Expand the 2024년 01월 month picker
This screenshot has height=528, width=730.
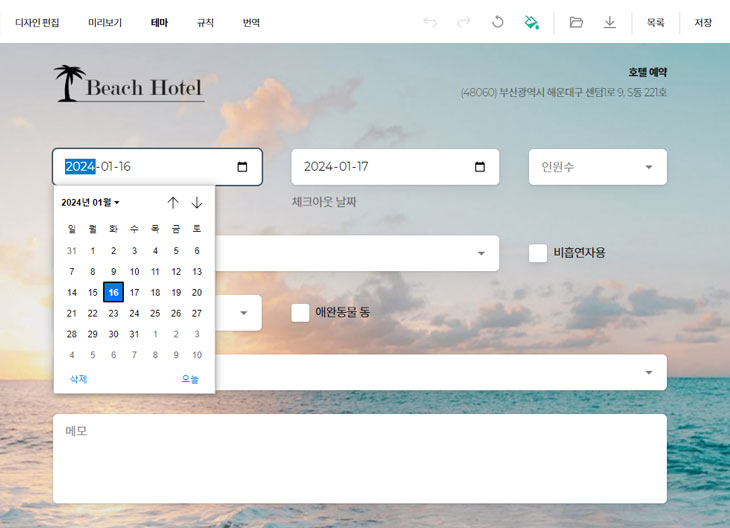coord(90,203)
